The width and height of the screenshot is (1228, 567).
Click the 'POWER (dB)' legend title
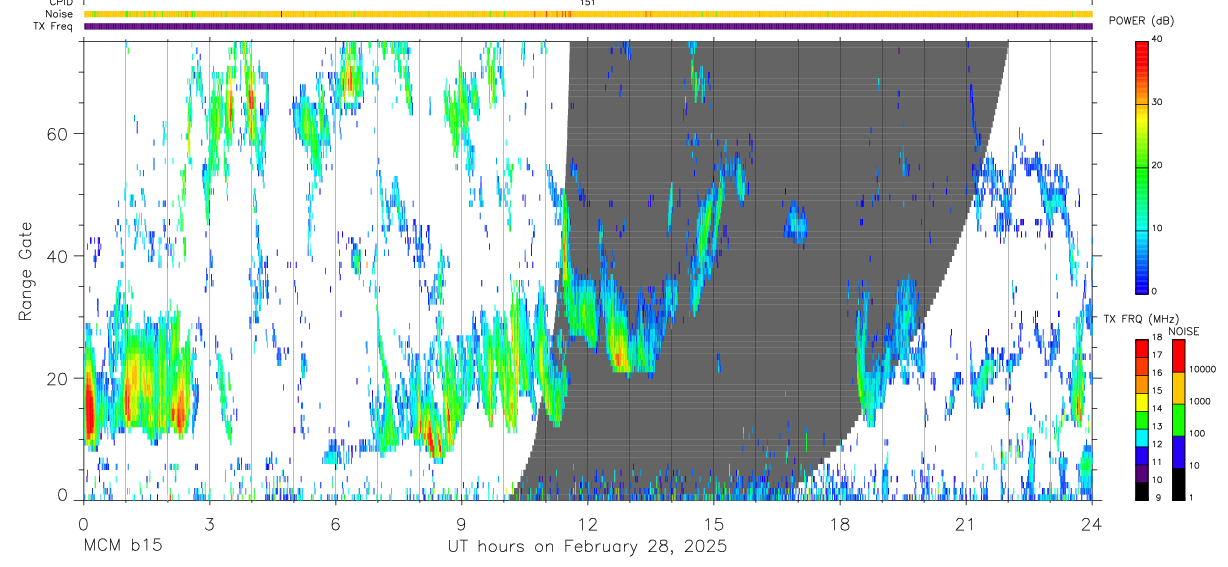click(1142, 21)
